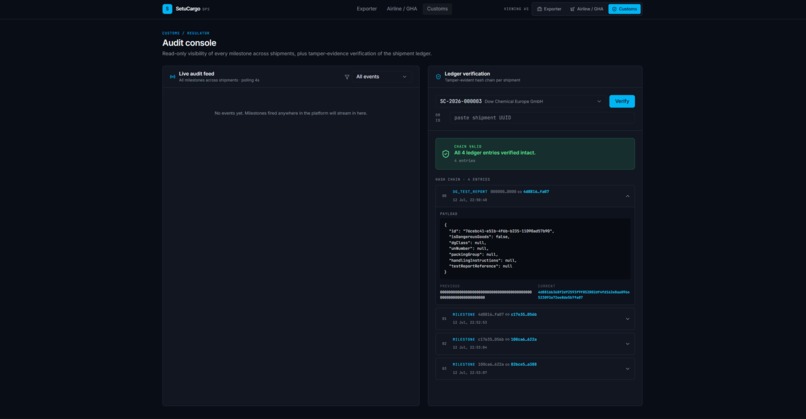The width and height of the screenshot is (806, 419).
Task: Open the Customs nav tab
Action: coord(437,9)
